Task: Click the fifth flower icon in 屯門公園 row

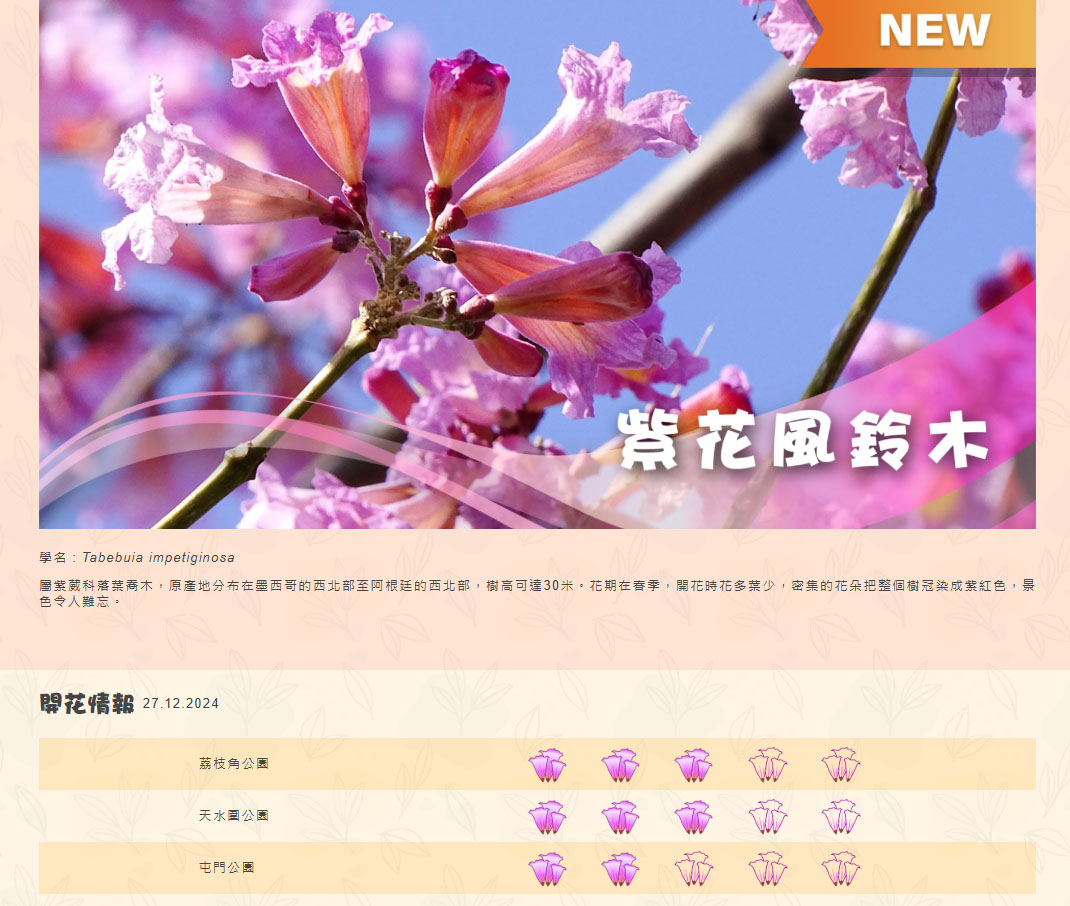Action: tap(840, 869)
